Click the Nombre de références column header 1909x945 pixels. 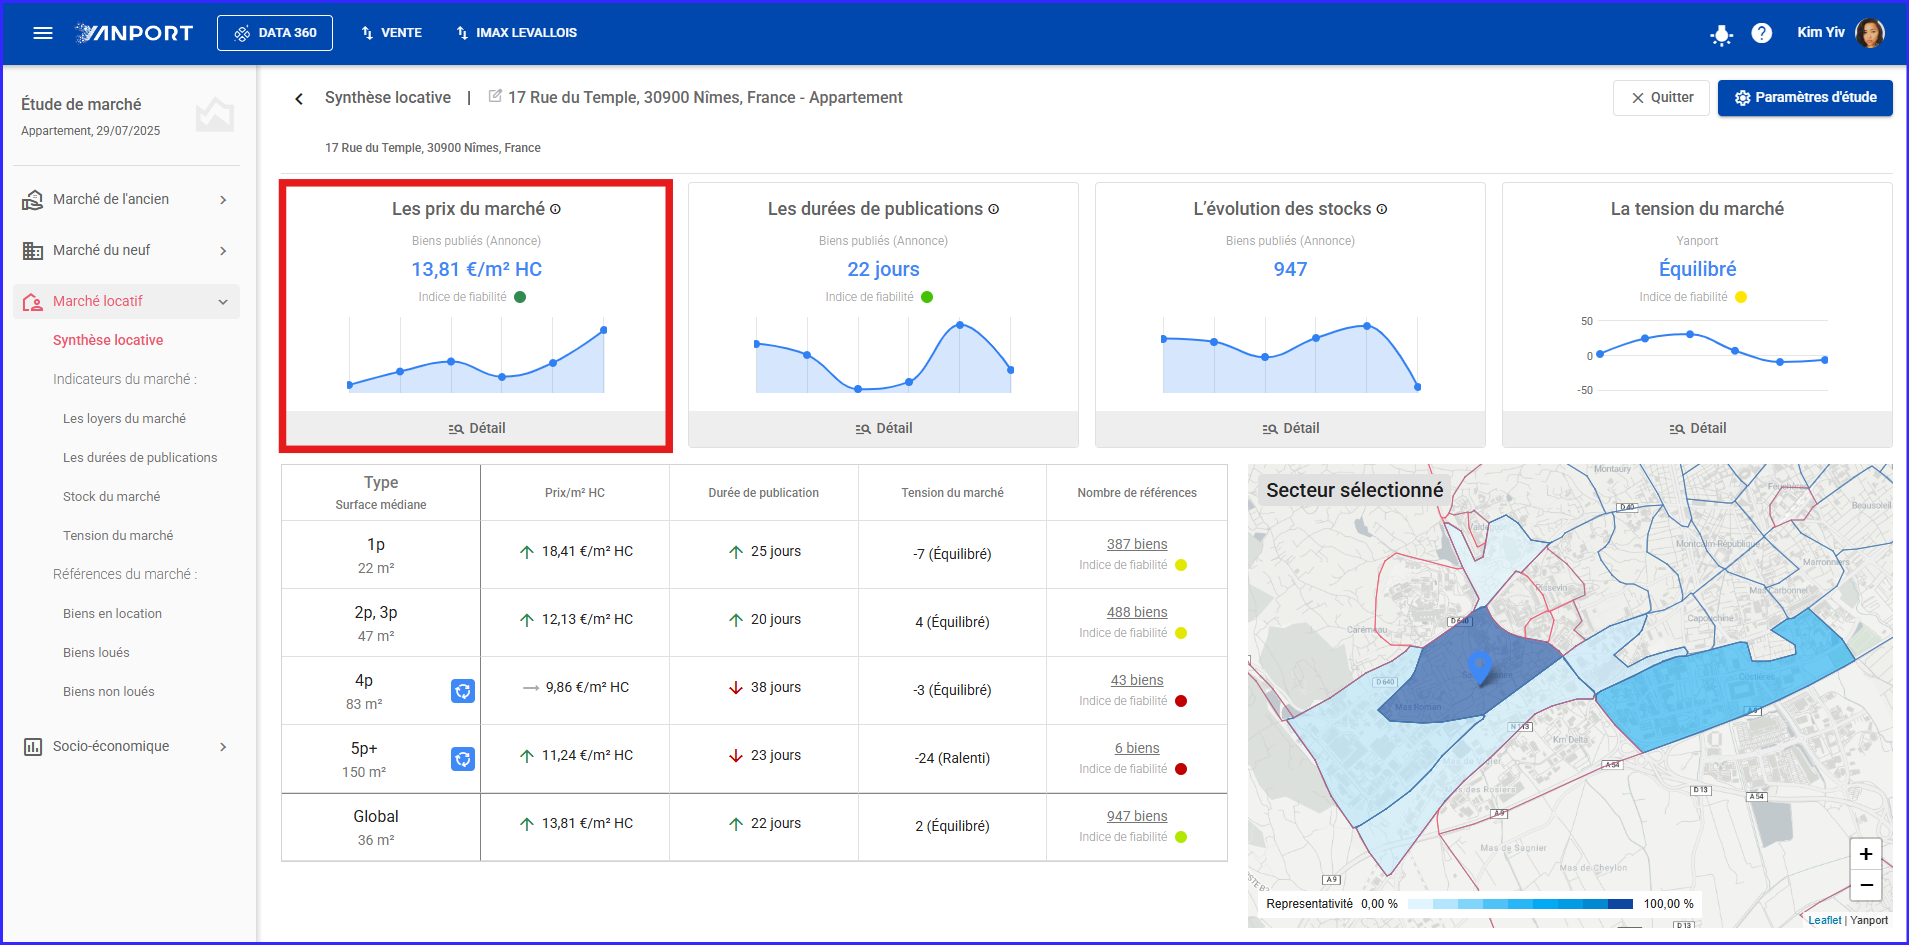coord(1137,493)
